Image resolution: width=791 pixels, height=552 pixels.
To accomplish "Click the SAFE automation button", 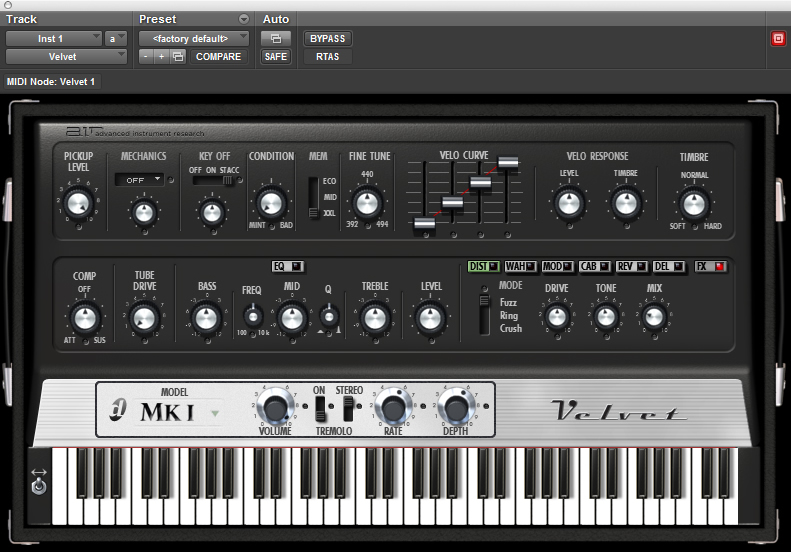I will point(275,57).
